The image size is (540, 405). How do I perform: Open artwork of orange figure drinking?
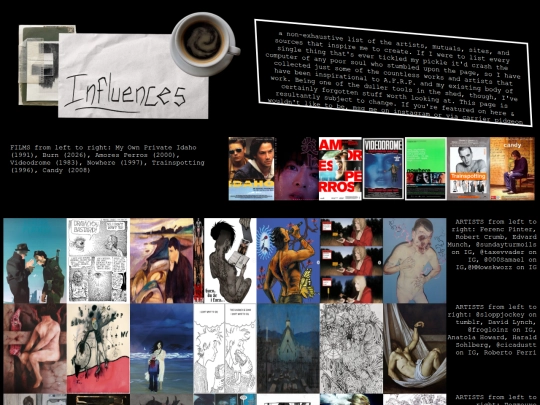pos(288,261)
